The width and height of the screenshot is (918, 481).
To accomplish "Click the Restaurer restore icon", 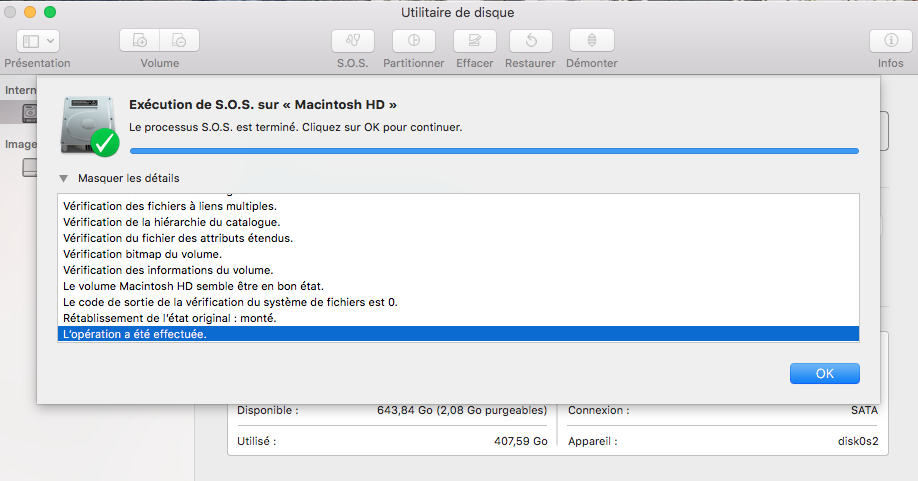I will pos(530,41).
